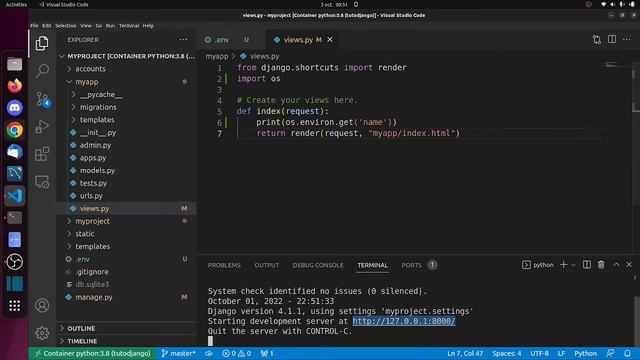The width and height of the screenshot is (640, 360).
Task: Open Source Control view with pending changes
Action: (42, 99)
